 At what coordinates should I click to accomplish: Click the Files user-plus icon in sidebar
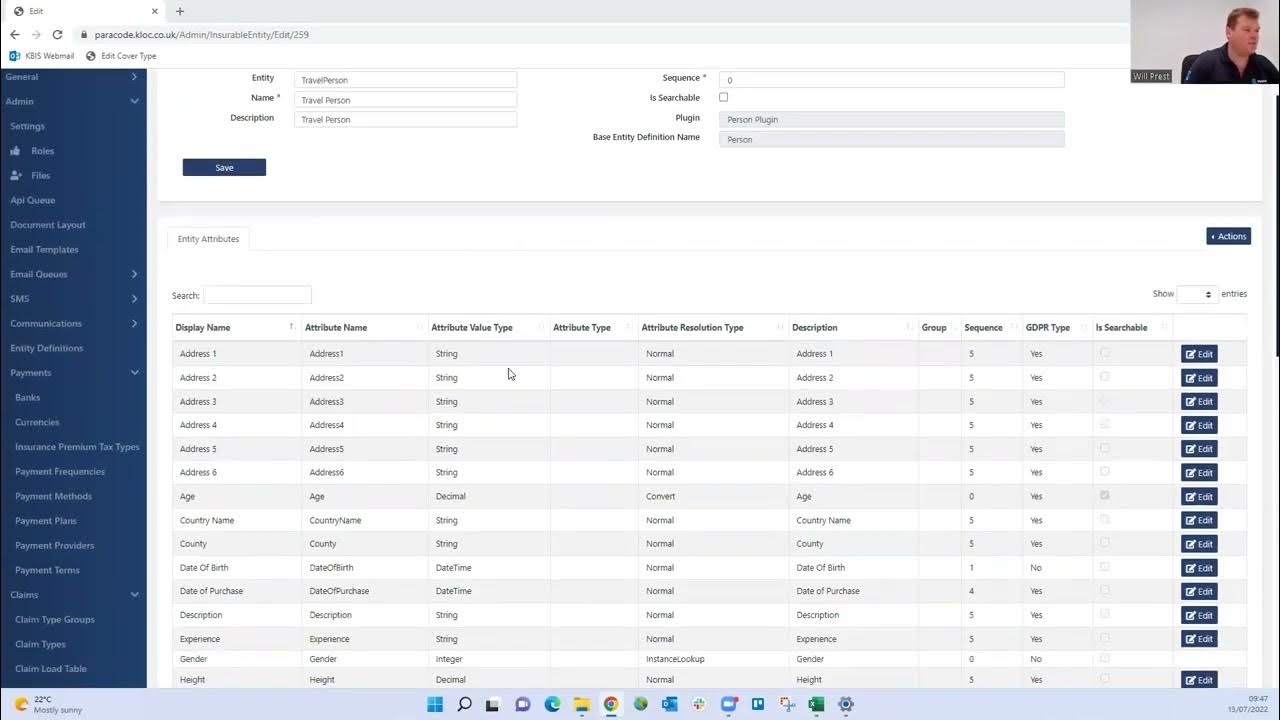coord(15,176)
